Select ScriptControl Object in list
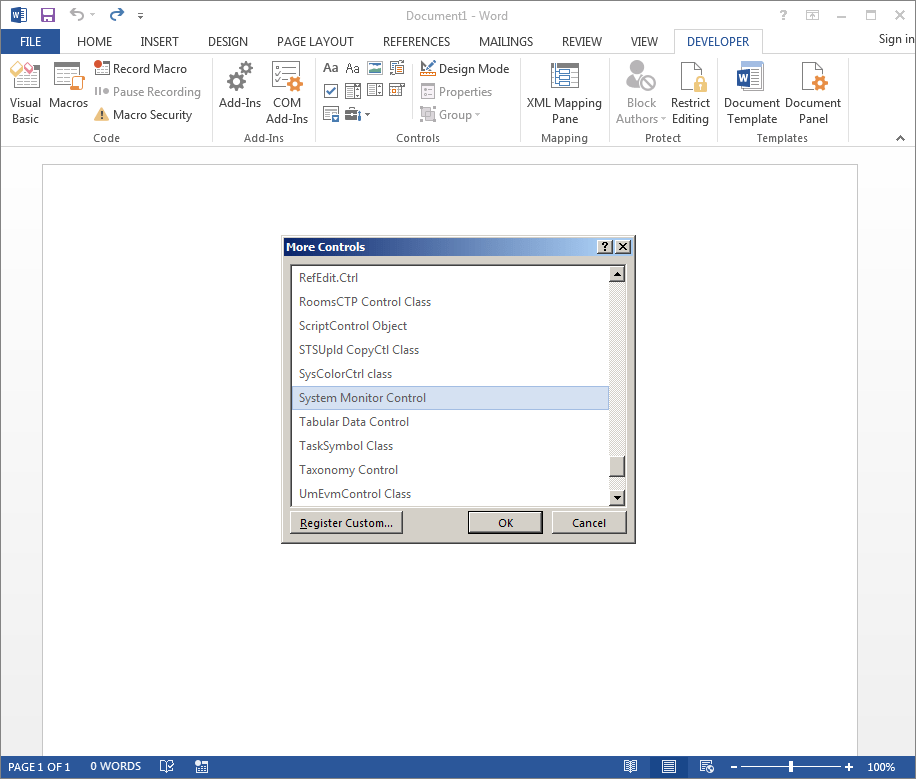Image resolution: width=916 pixels, height=779 pixels. pyautogui.click(x=450, y=326)
